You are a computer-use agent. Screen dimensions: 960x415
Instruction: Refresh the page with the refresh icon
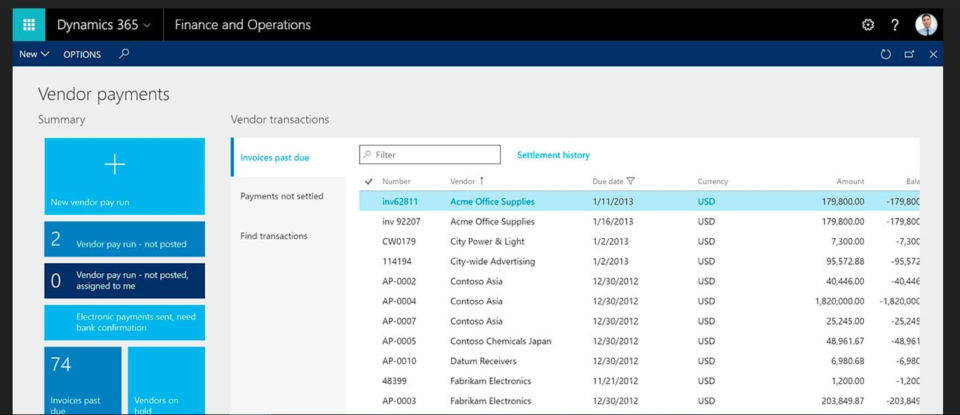click(x=885, y=54)
